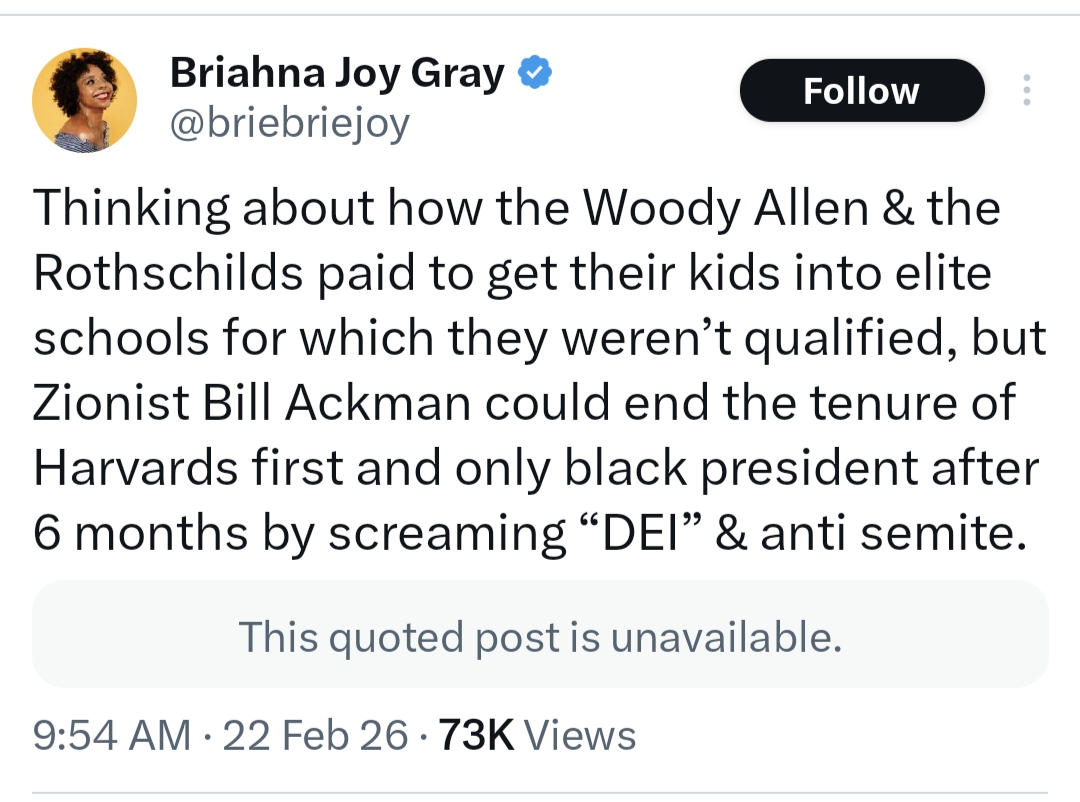The width and height of the screenshot is (1080, 802).
Task: Click the 22 Feb 26 date
Action: coord(315,736)
